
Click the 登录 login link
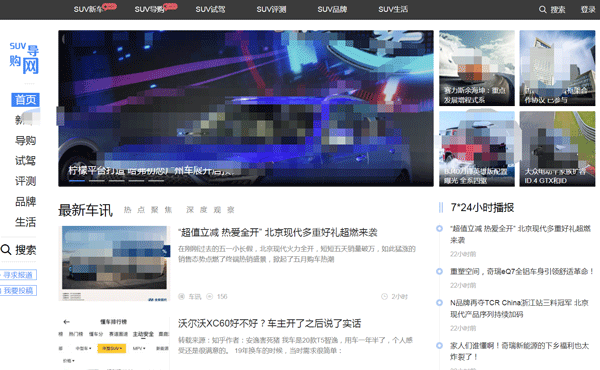(x=588, y=10)
